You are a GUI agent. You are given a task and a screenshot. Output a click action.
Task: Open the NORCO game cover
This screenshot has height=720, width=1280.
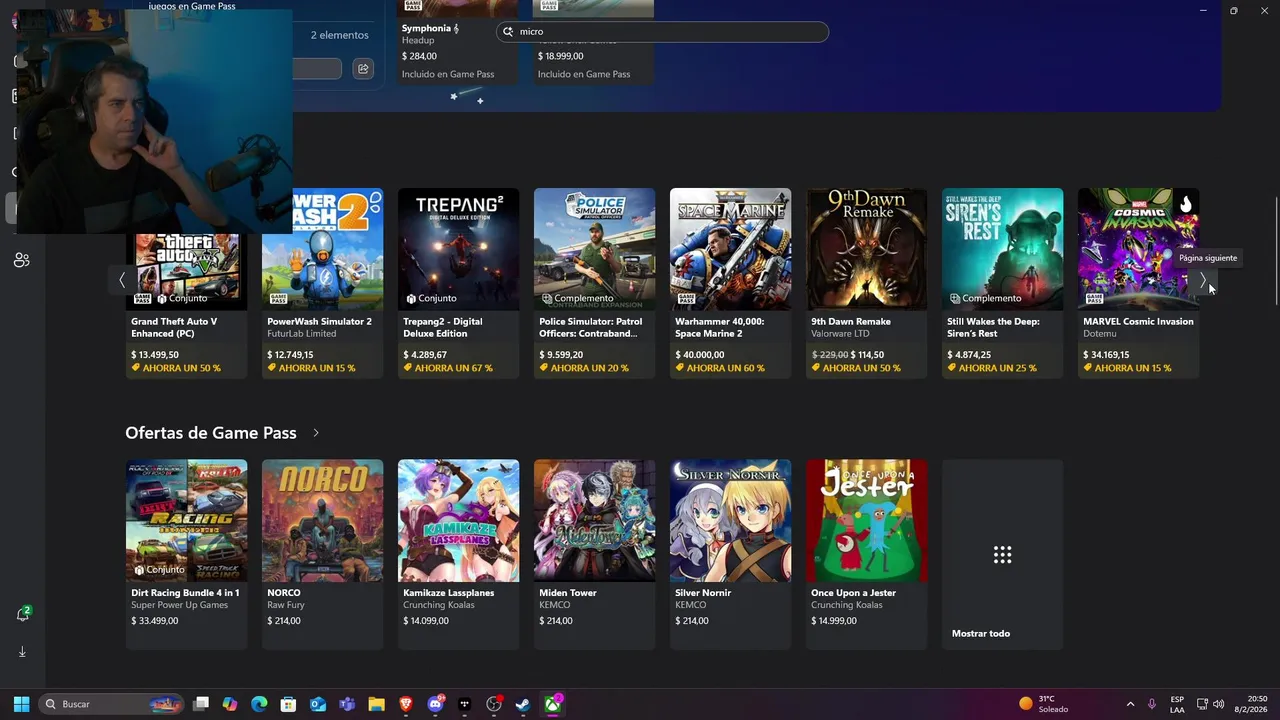pos(322,520)
